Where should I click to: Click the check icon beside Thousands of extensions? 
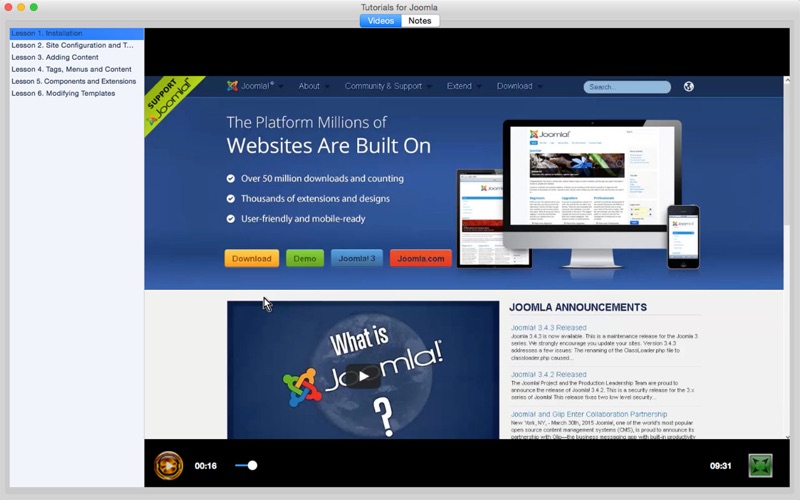click(x=231, y=198)
